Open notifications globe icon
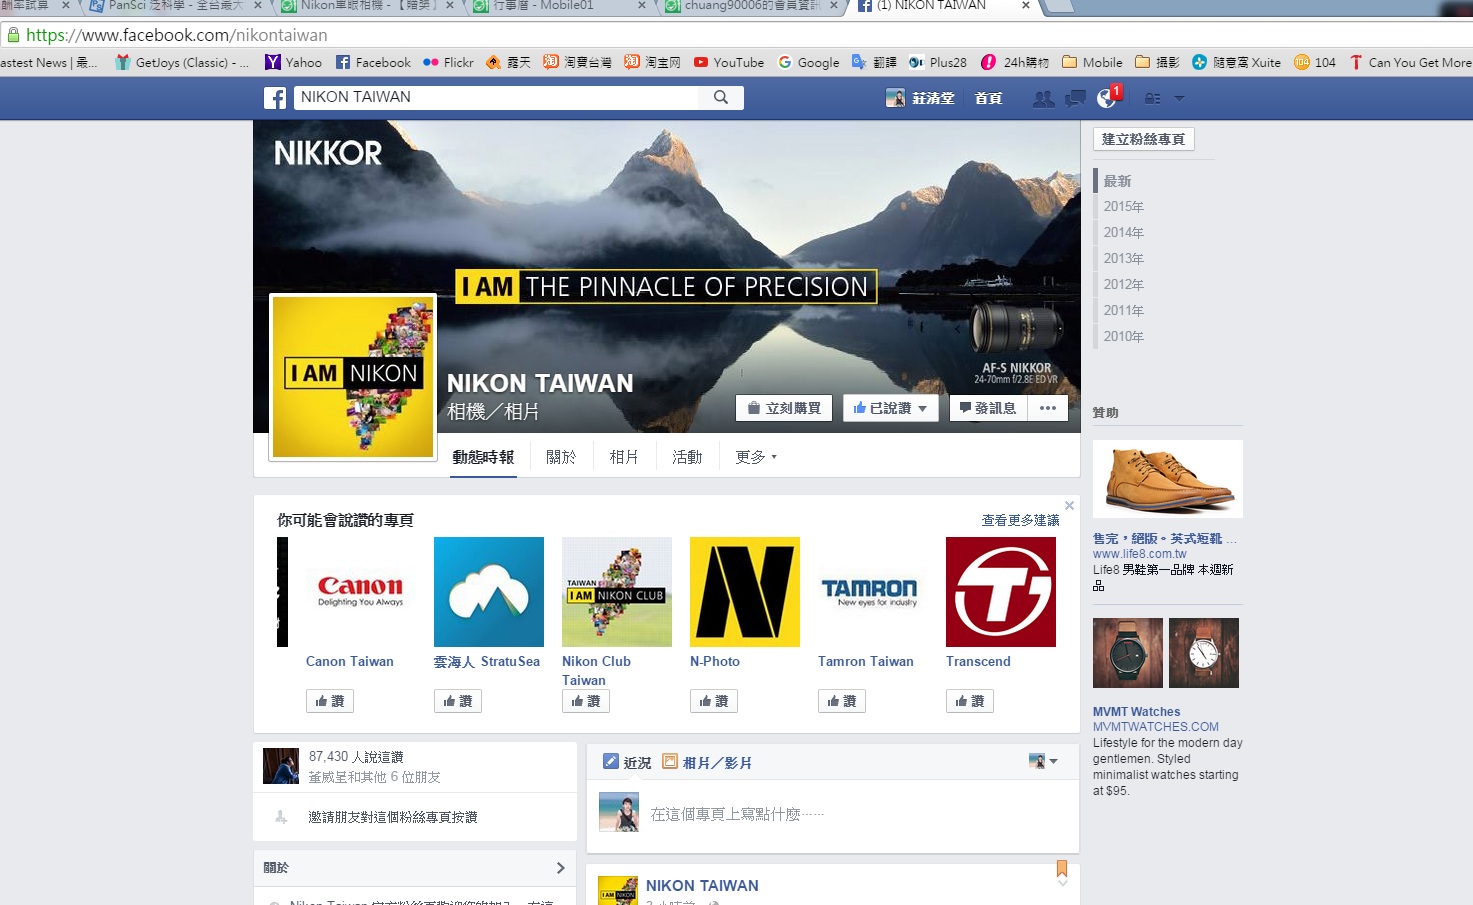Viewport: 1473px width, 905px height. 1106,98
